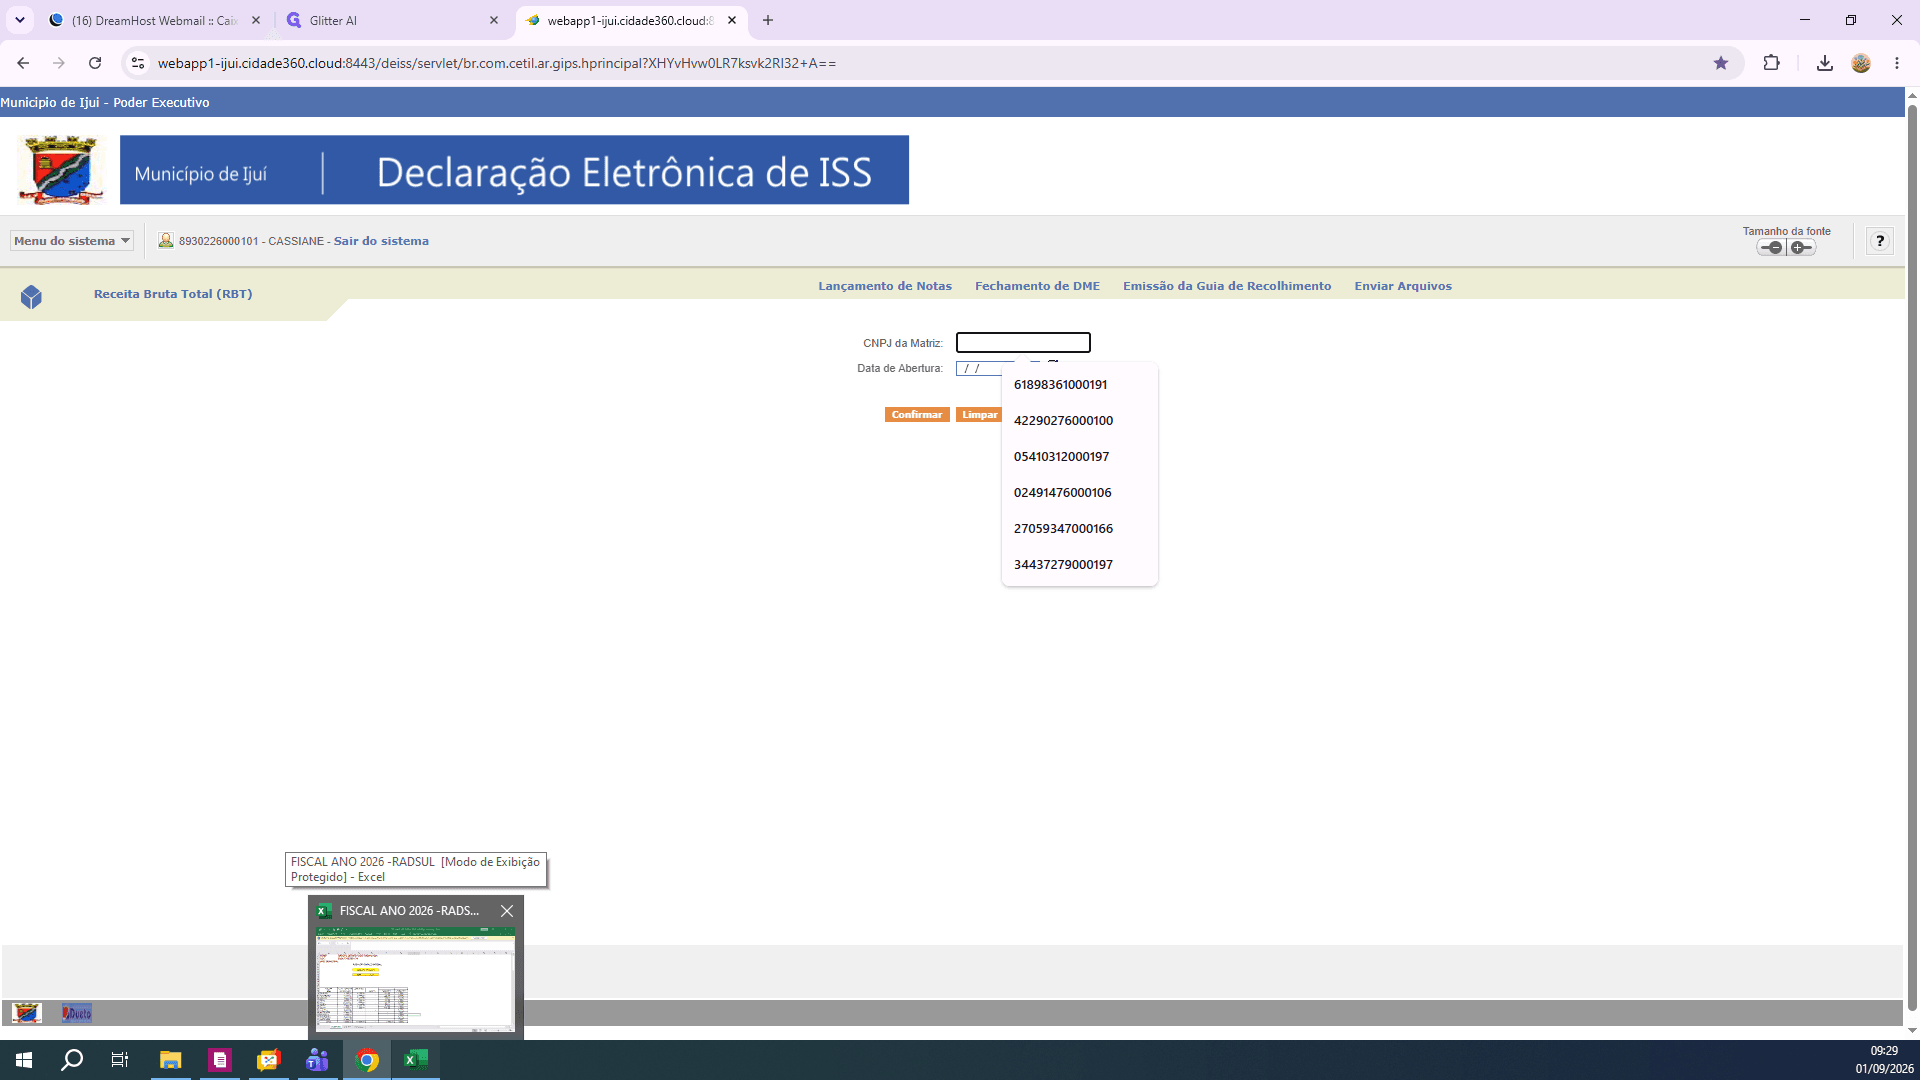Choose autofill entry 05410312000197
Viewport: 1920px width, 1080px height.
[x=1079, y=457]
